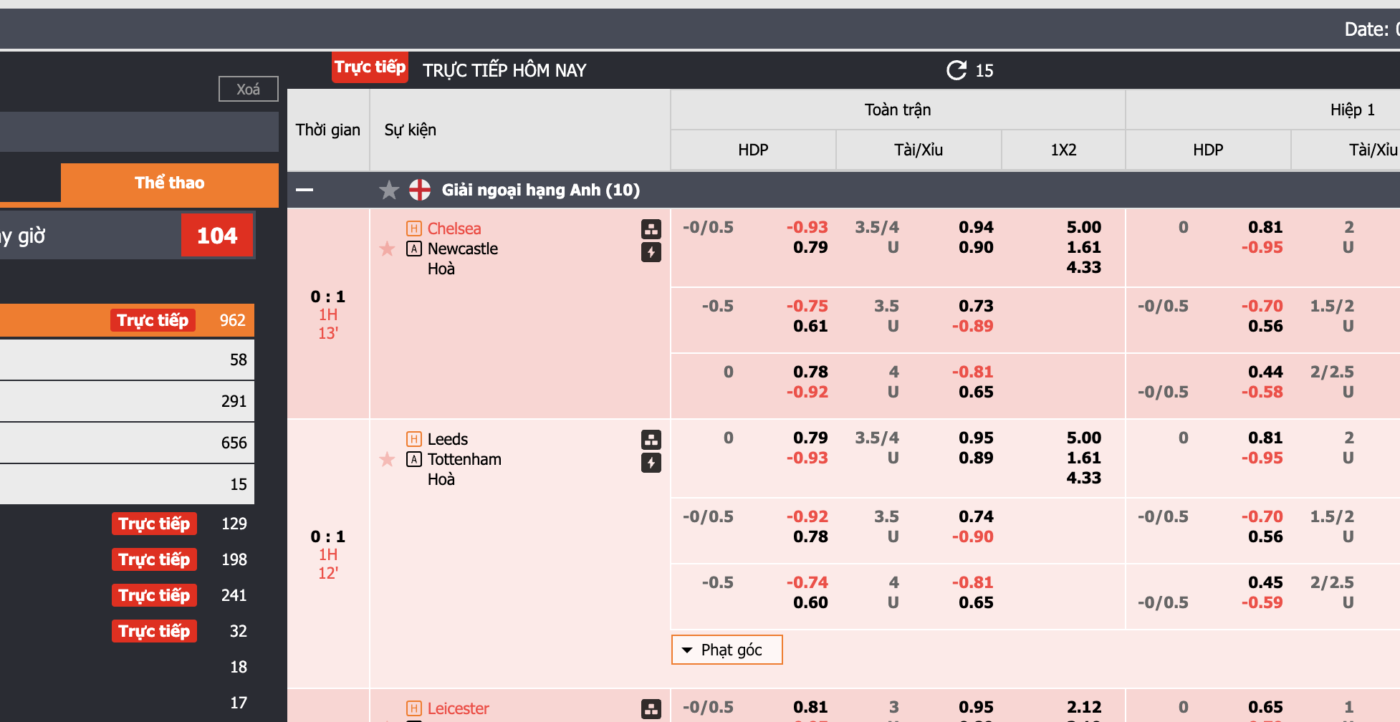Screen dimensions: 1400x722
Task: Click Leicester team name link
Action: [x=458, y=709]
